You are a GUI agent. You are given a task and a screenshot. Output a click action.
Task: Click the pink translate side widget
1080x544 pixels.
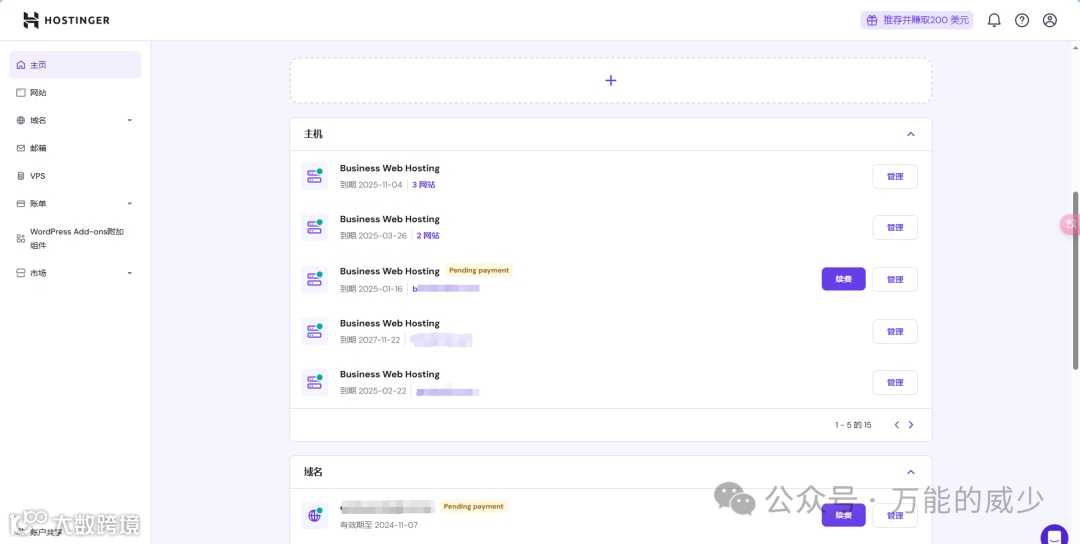1070,224
